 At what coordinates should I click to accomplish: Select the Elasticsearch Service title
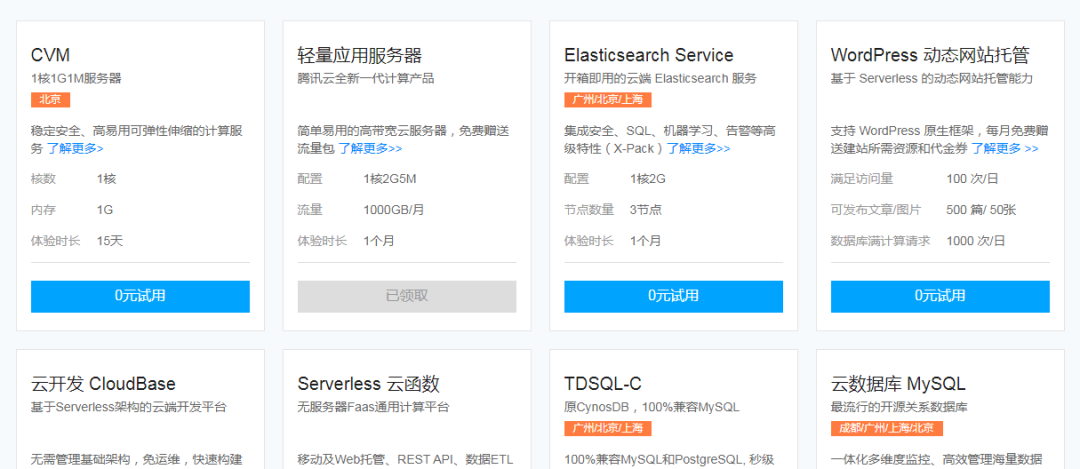(649, 55)
